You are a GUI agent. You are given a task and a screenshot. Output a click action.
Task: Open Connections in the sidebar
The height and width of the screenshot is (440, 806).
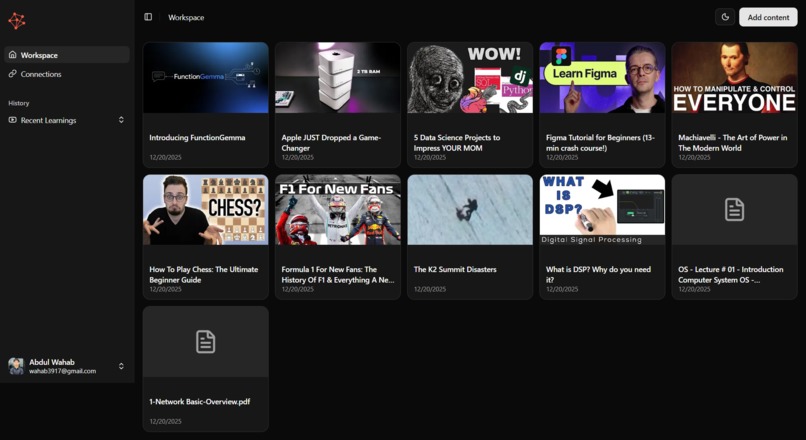[x=67, y=74]
